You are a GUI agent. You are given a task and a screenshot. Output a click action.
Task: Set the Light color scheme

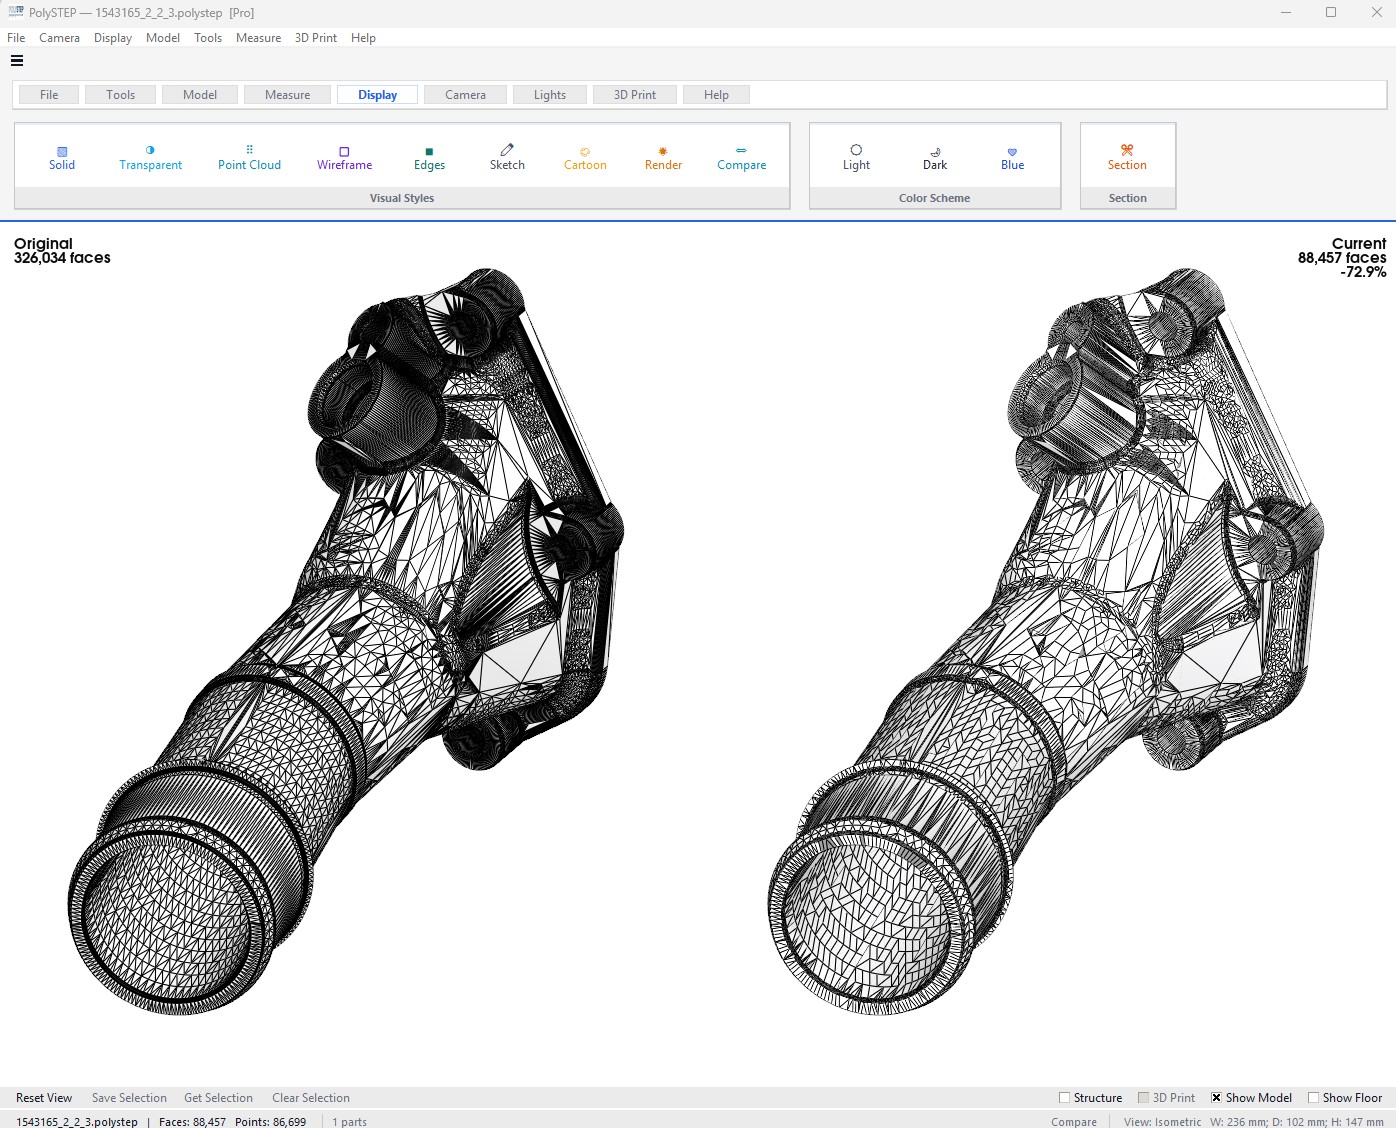[x=856, y=157]
